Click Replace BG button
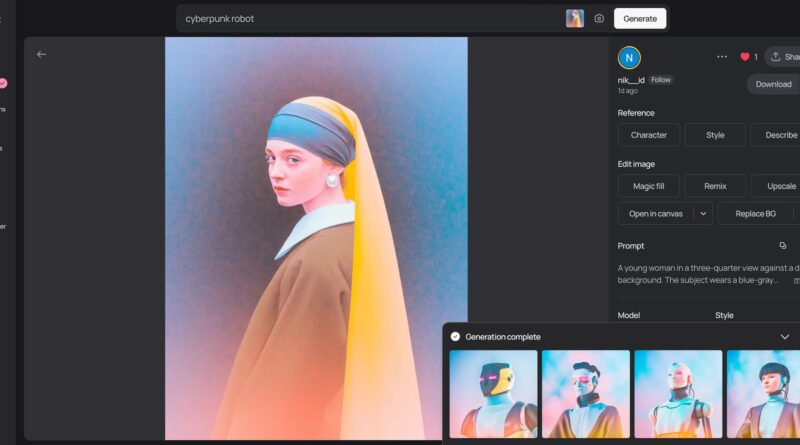 point(756,214)
